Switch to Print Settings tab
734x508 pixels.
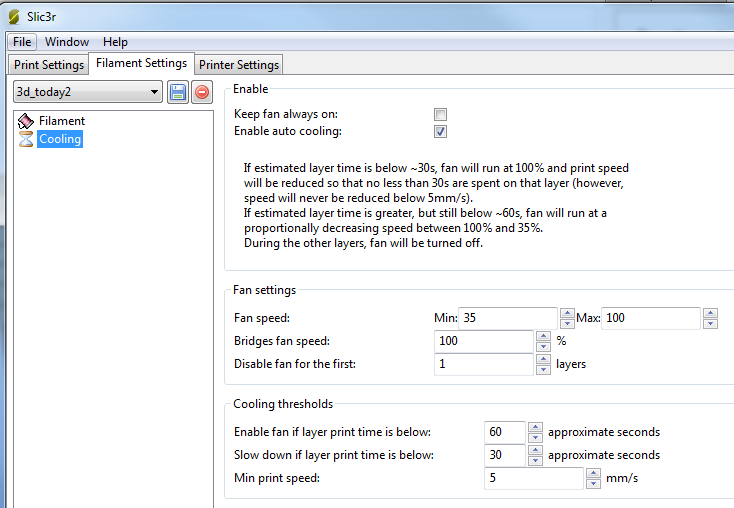pos(49,65)
